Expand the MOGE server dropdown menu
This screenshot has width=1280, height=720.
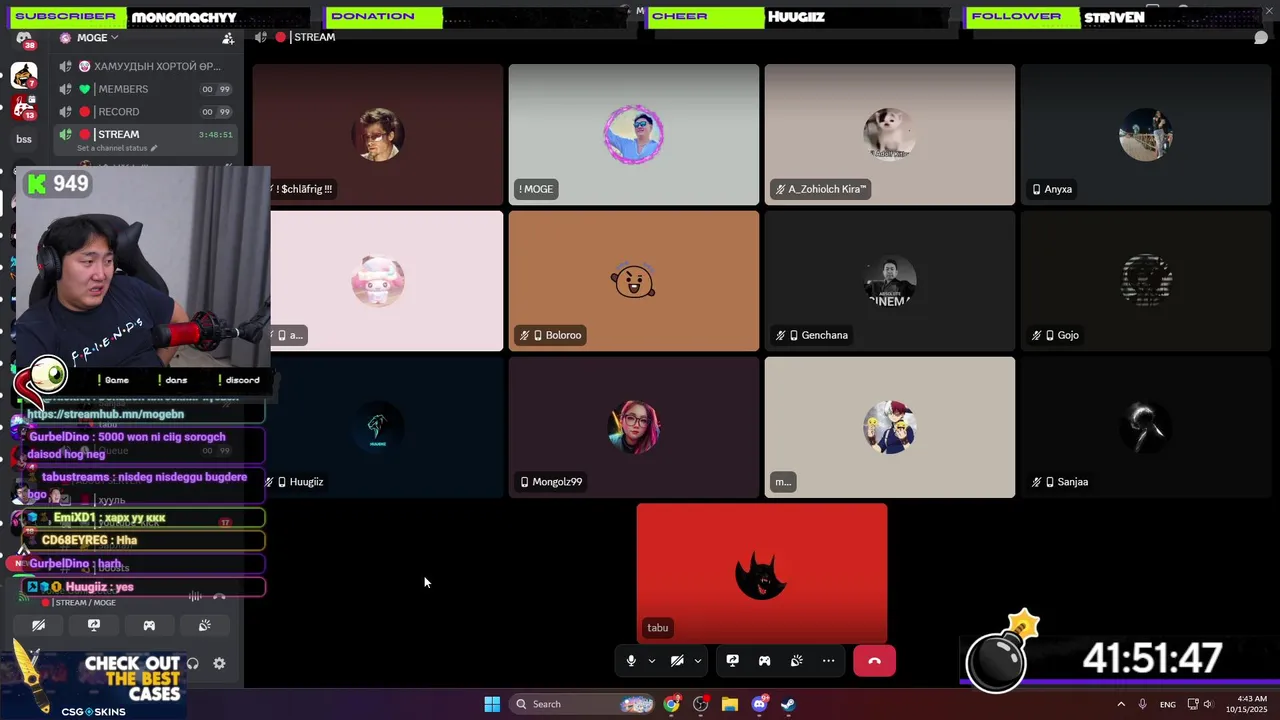click(x=98, y=38)
